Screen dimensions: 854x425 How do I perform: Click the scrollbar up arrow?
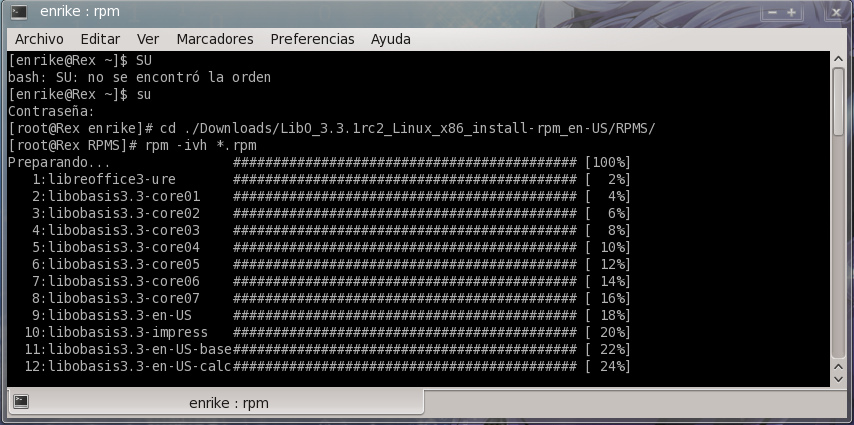coord(838,59)
